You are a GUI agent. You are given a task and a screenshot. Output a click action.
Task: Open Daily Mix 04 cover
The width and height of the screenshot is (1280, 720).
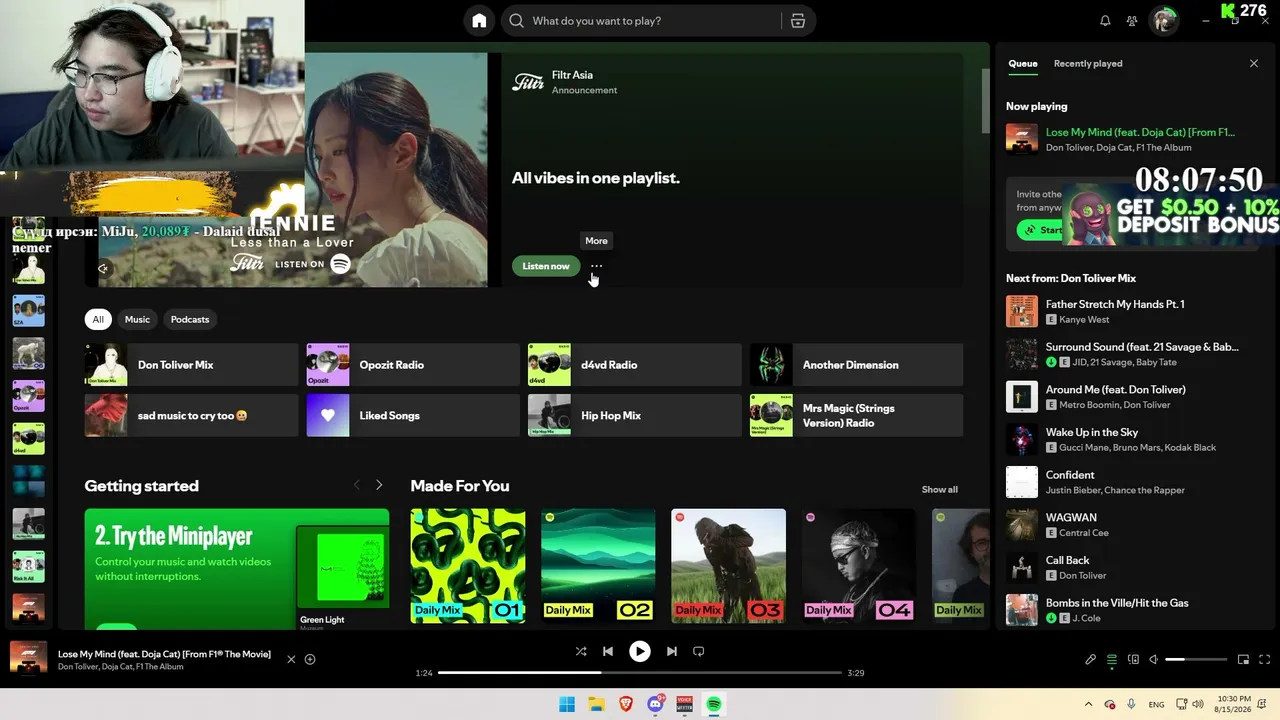point(858,566)
